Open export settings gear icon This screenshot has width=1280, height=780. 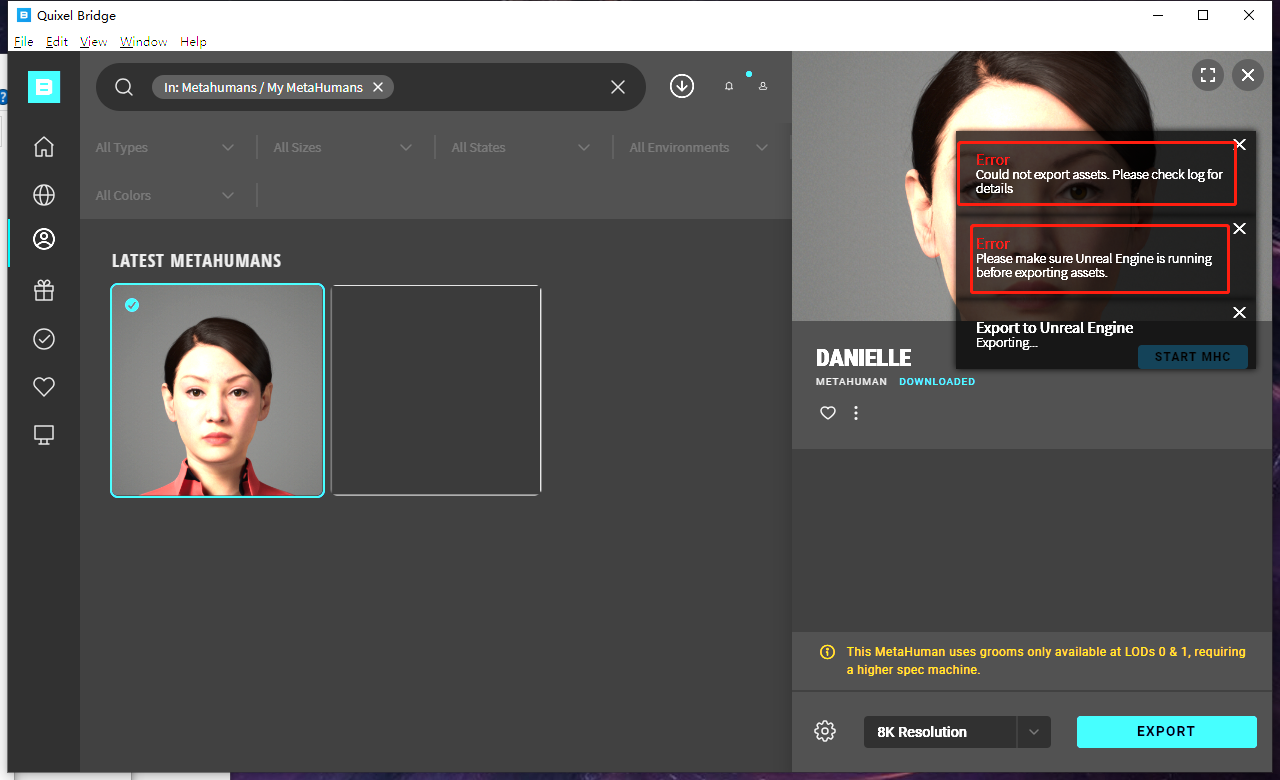[825, 731]
